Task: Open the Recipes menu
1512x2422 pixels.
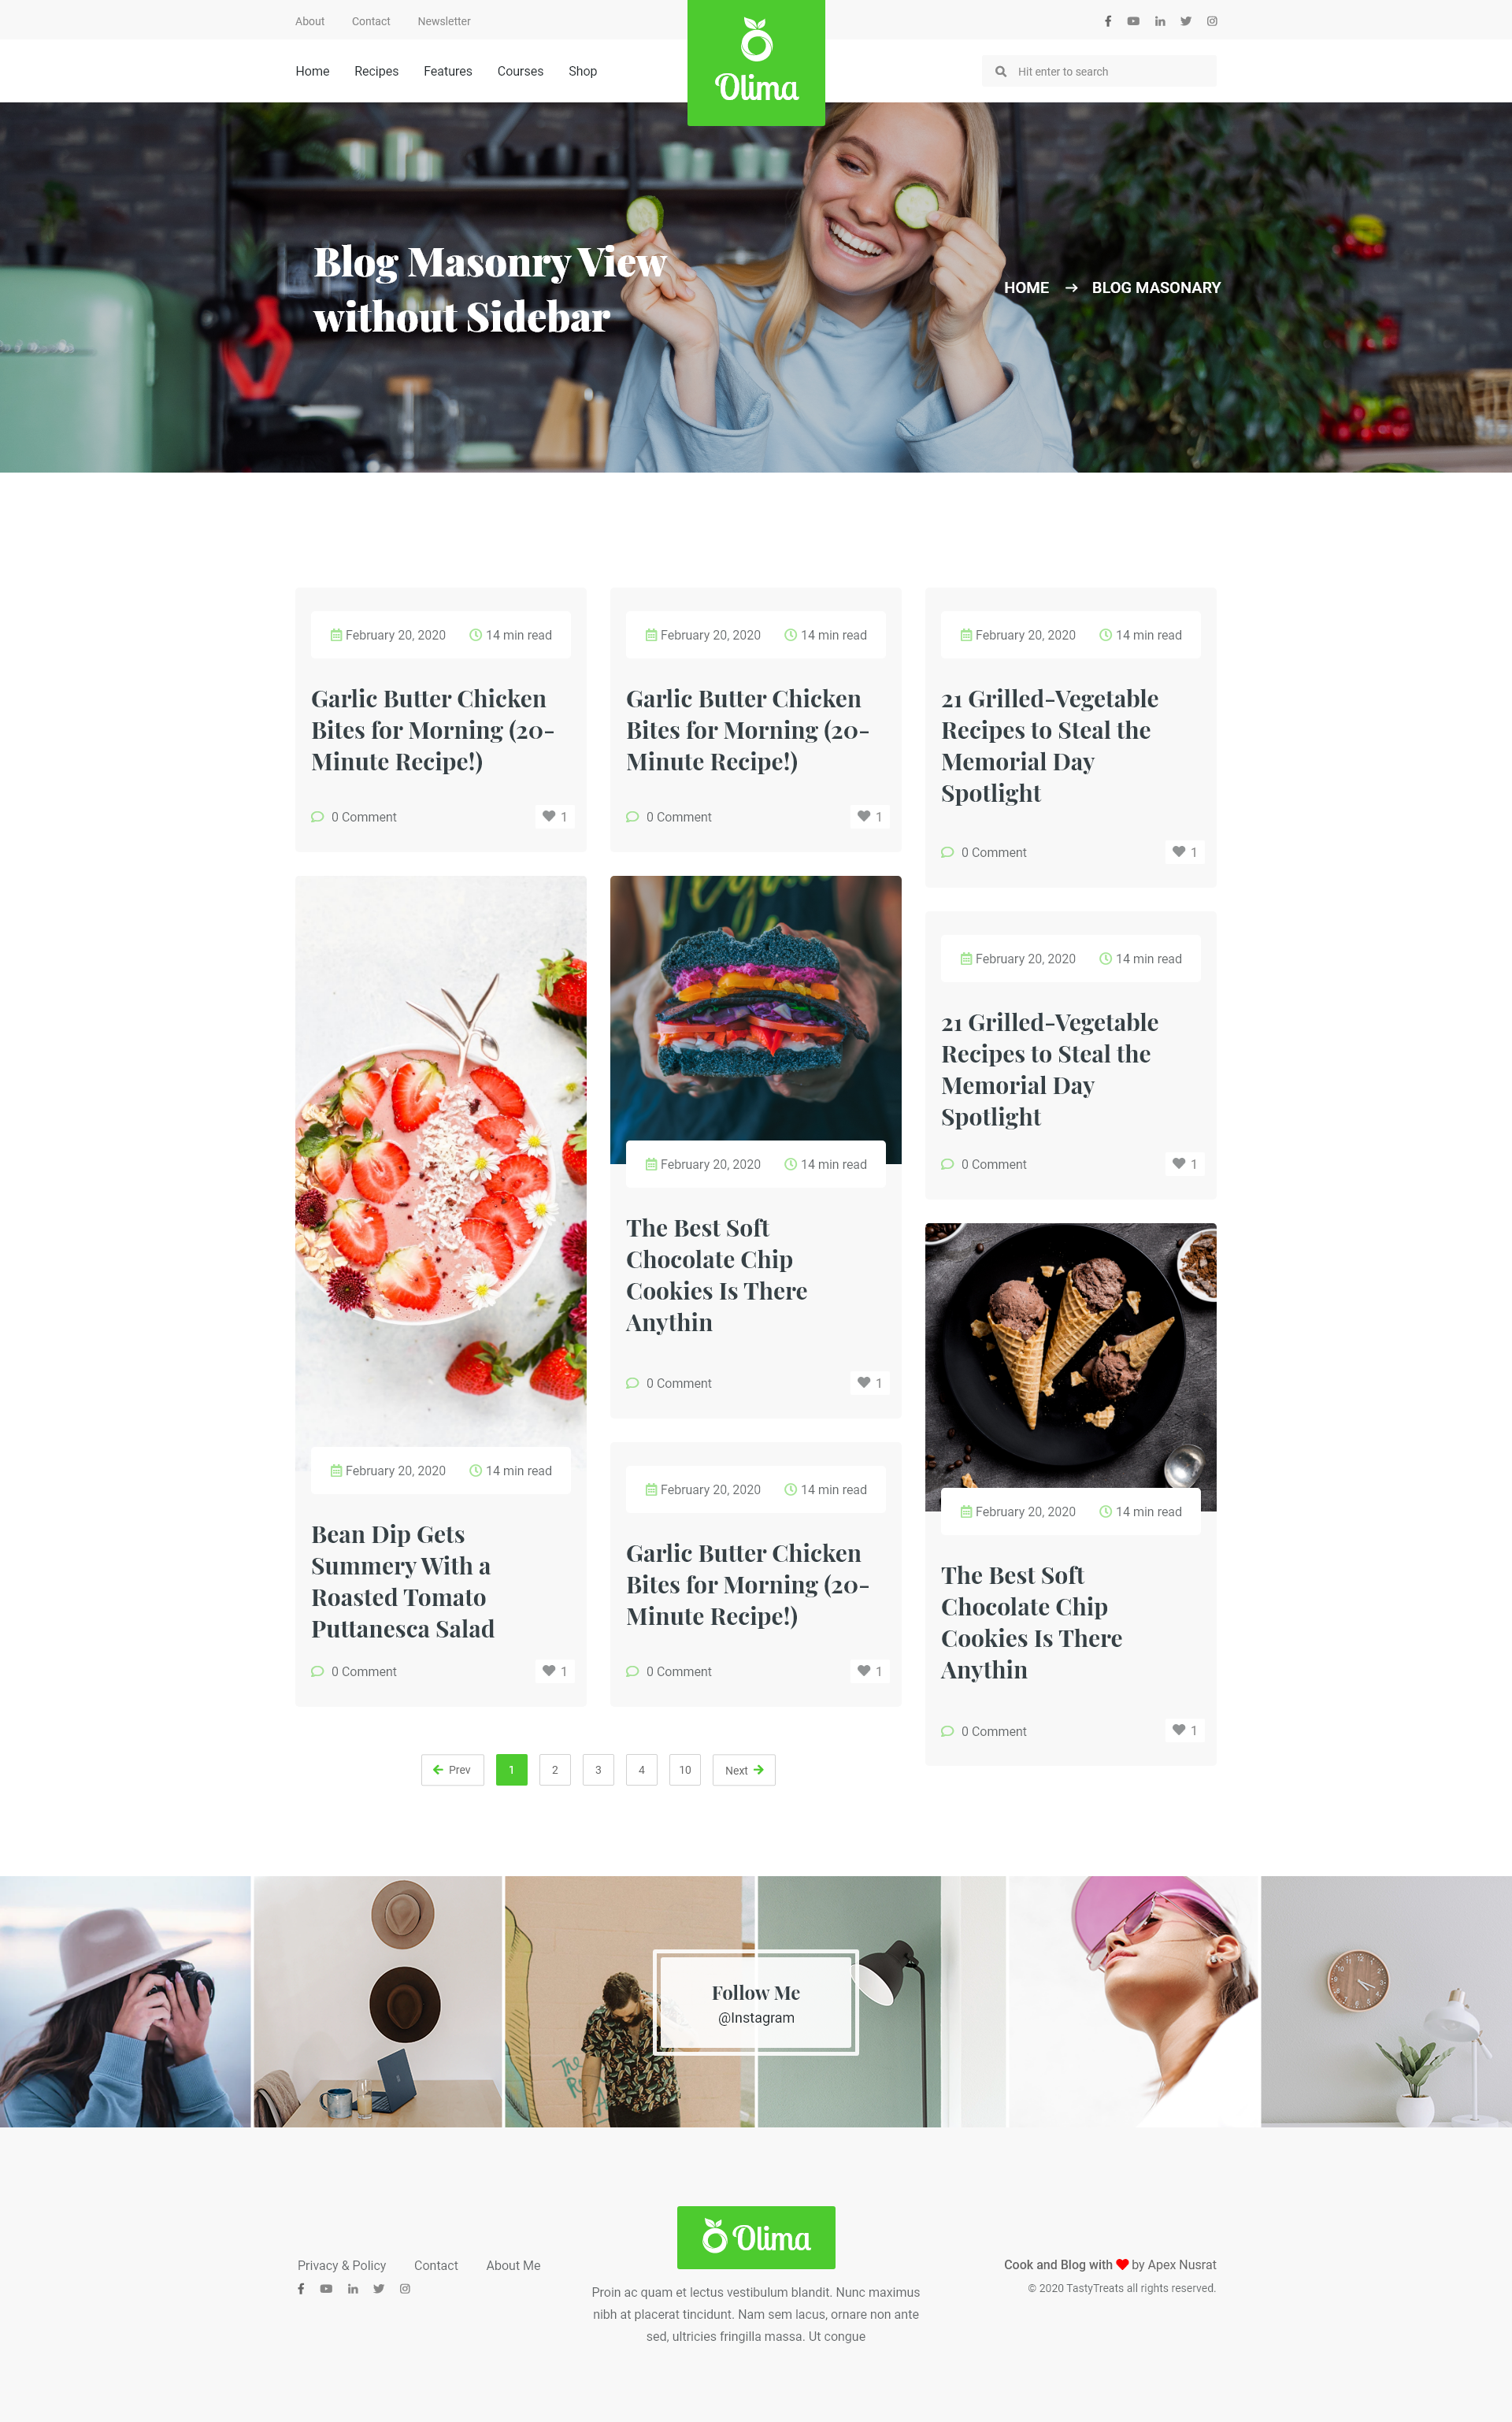Action: (376, 71)
